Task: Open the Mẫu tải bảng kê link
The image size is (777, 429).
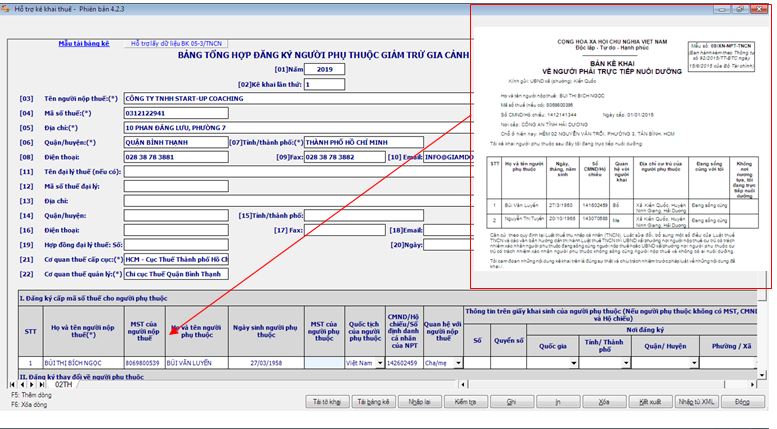Action: point(84,45)
